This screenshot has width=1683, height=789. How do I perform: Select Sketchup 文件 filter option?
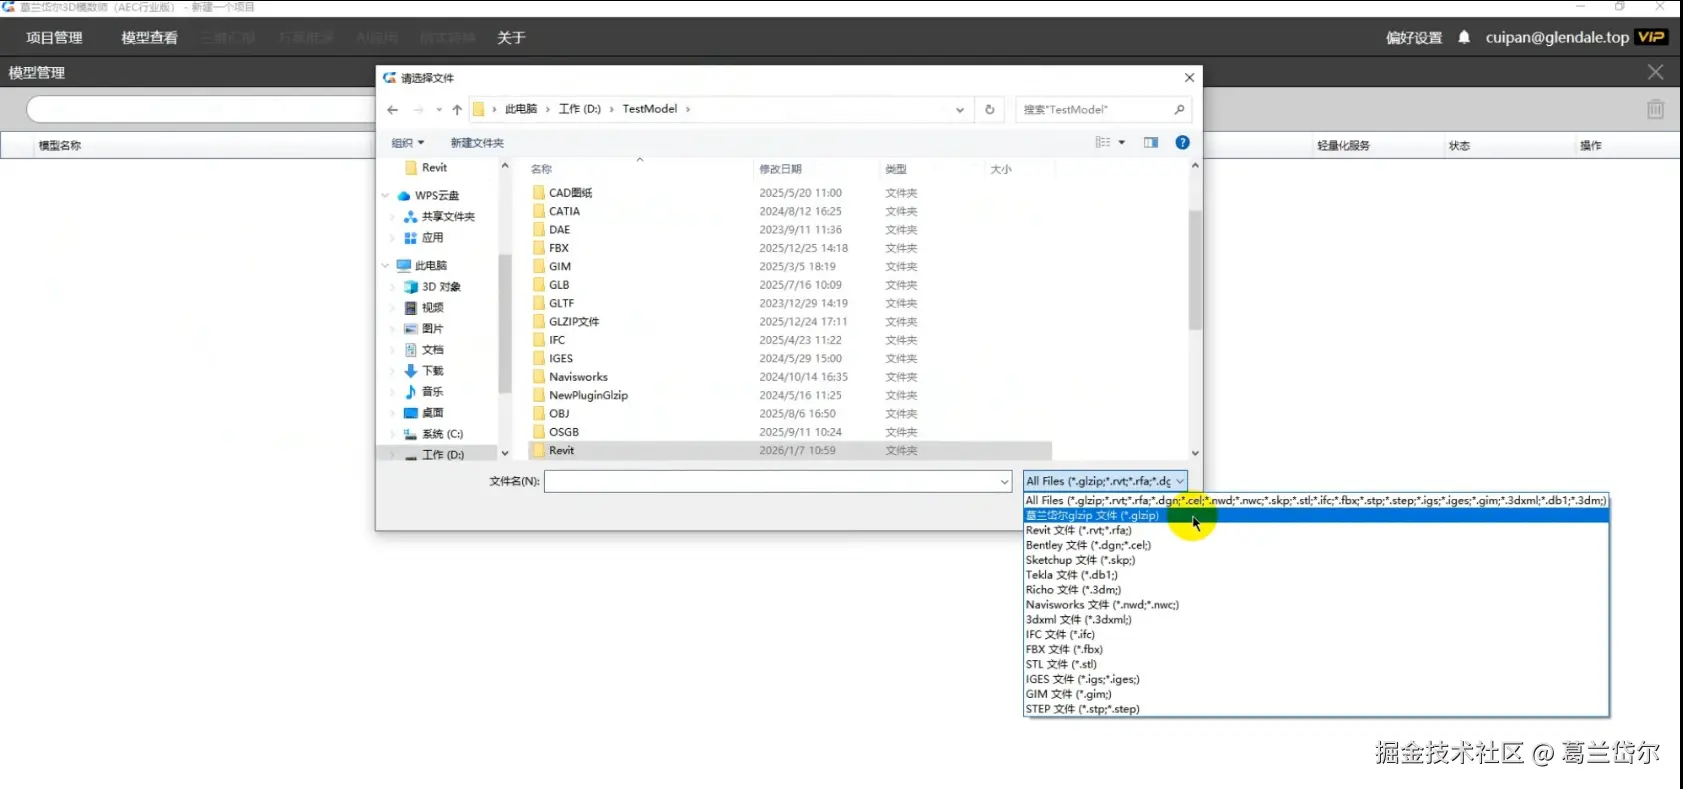point(1316,560)
